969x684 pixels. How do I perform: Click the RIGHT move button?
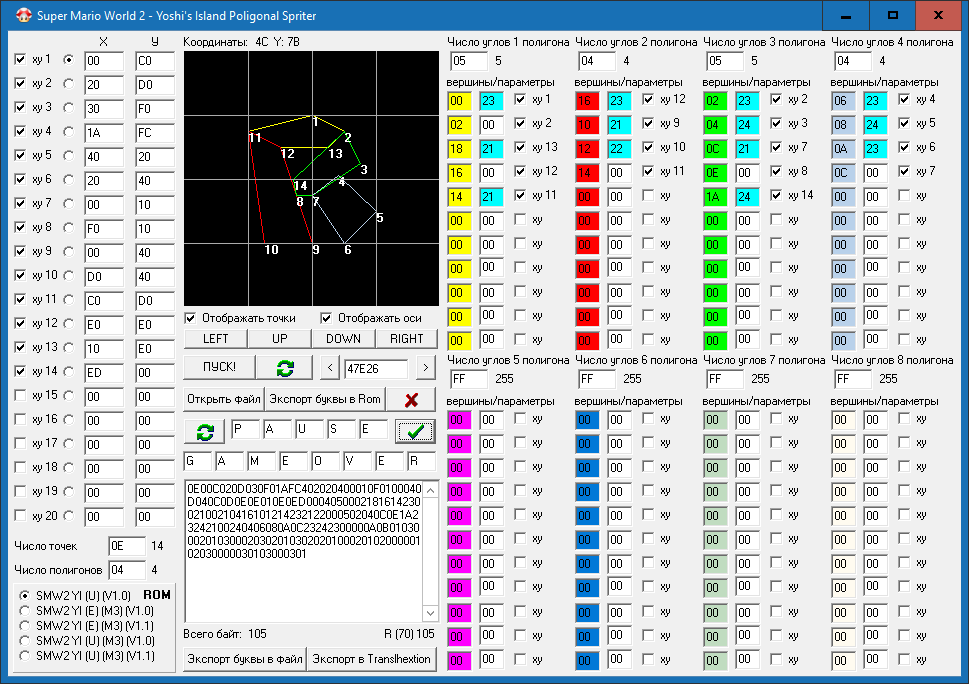point(407,339)
